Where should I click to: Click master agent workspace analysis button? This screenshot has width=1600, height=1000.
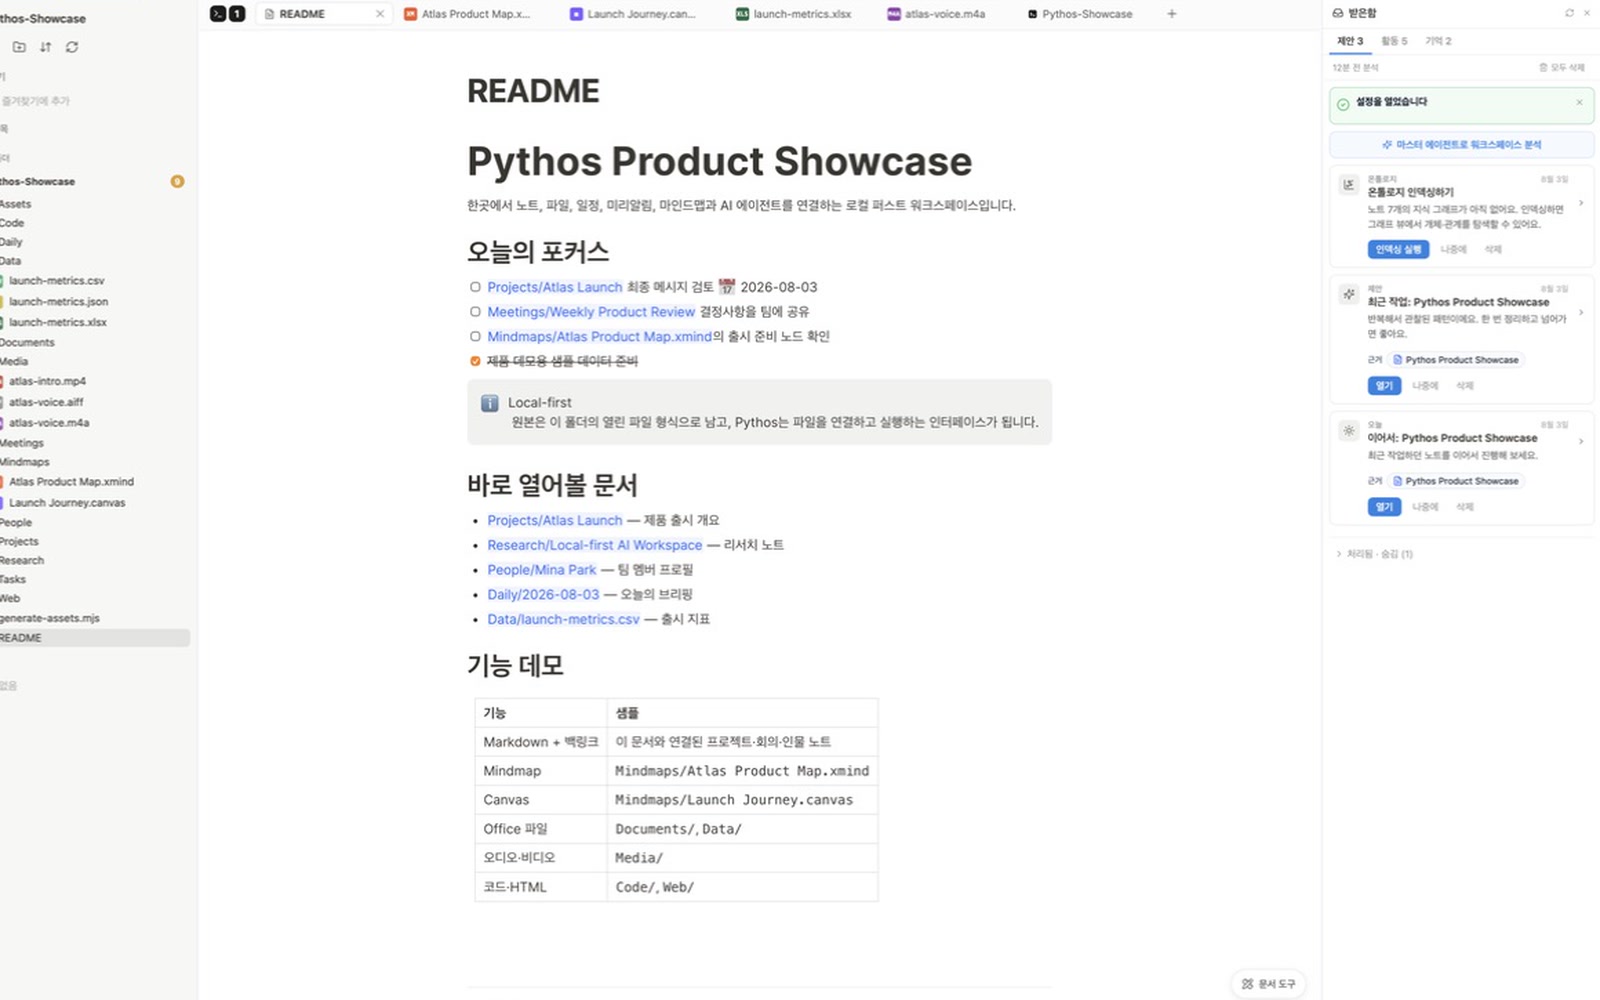click(1461, 145)
